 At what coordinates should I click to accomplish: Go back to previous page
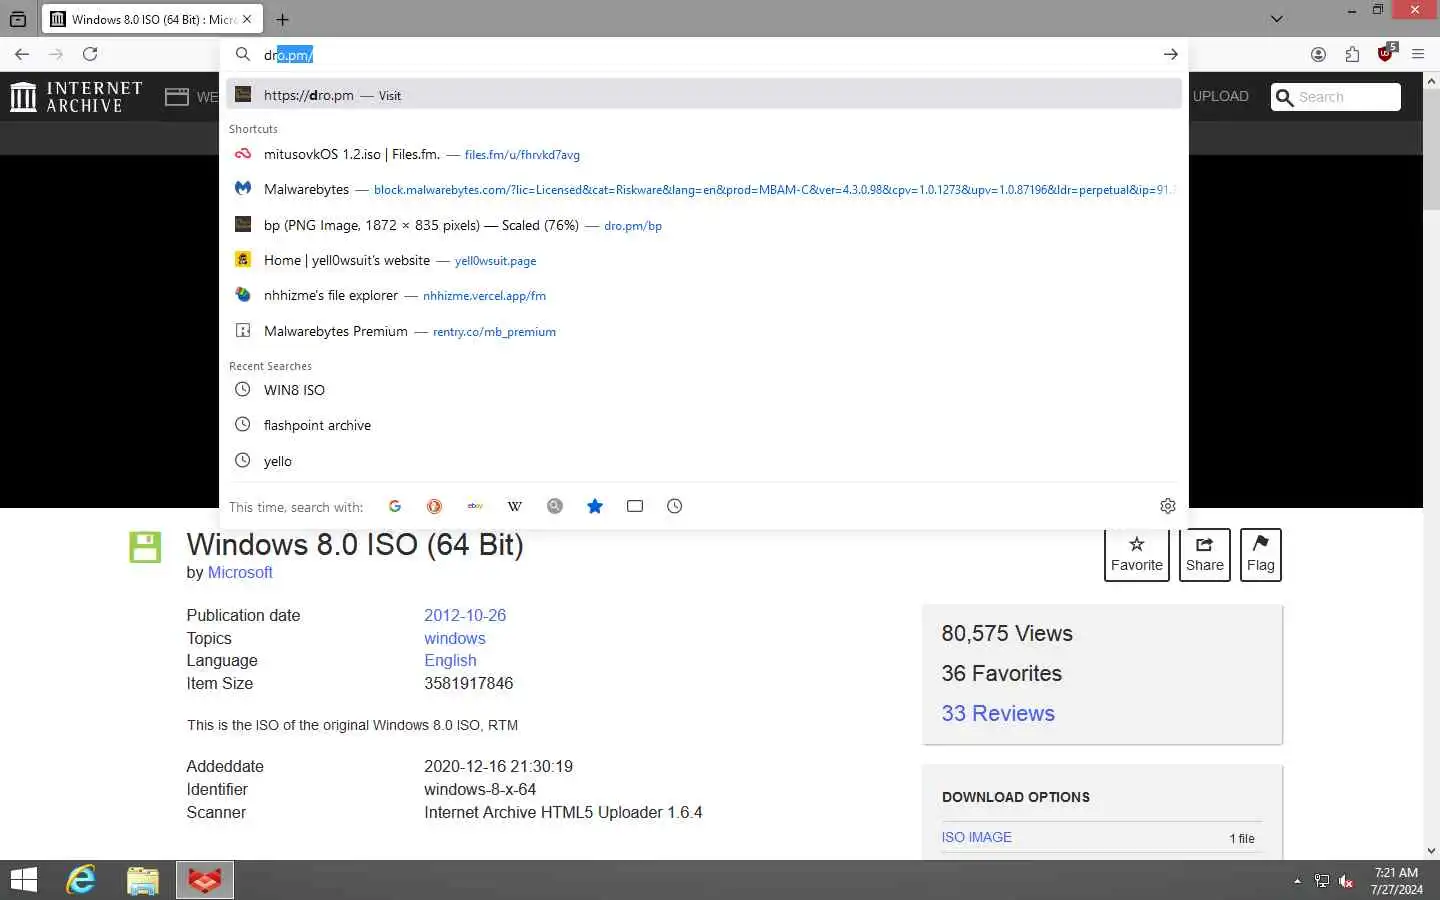coord(22,54)
